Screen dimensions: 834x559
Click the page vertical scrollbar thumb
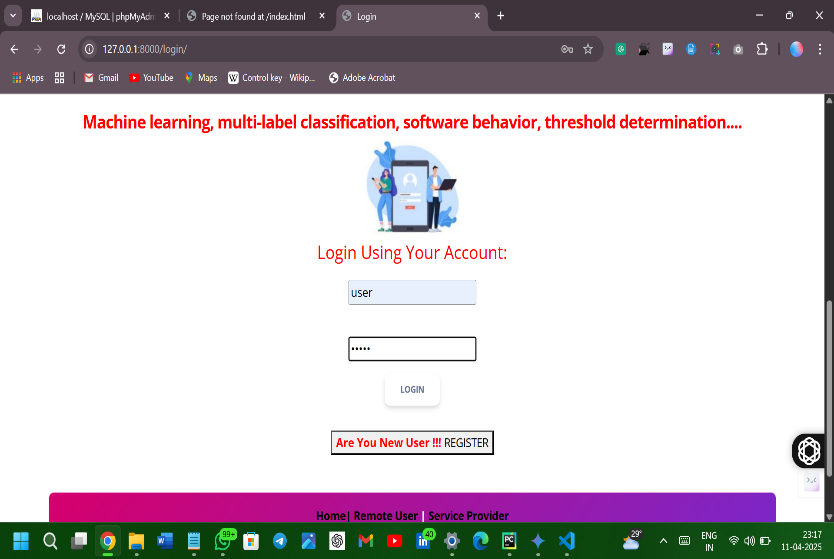[x=829, y=388]
